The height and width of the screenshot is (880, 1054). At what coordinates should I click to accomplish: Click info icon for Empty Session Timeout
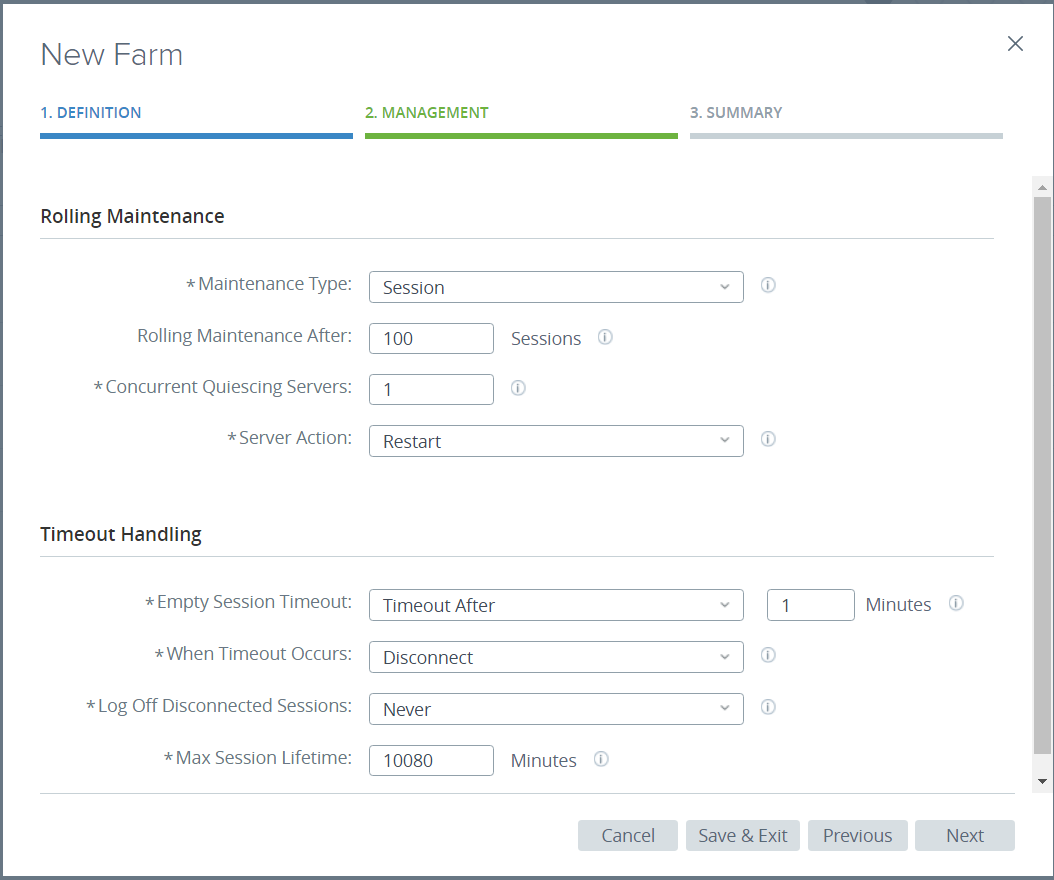coord(956,603)
